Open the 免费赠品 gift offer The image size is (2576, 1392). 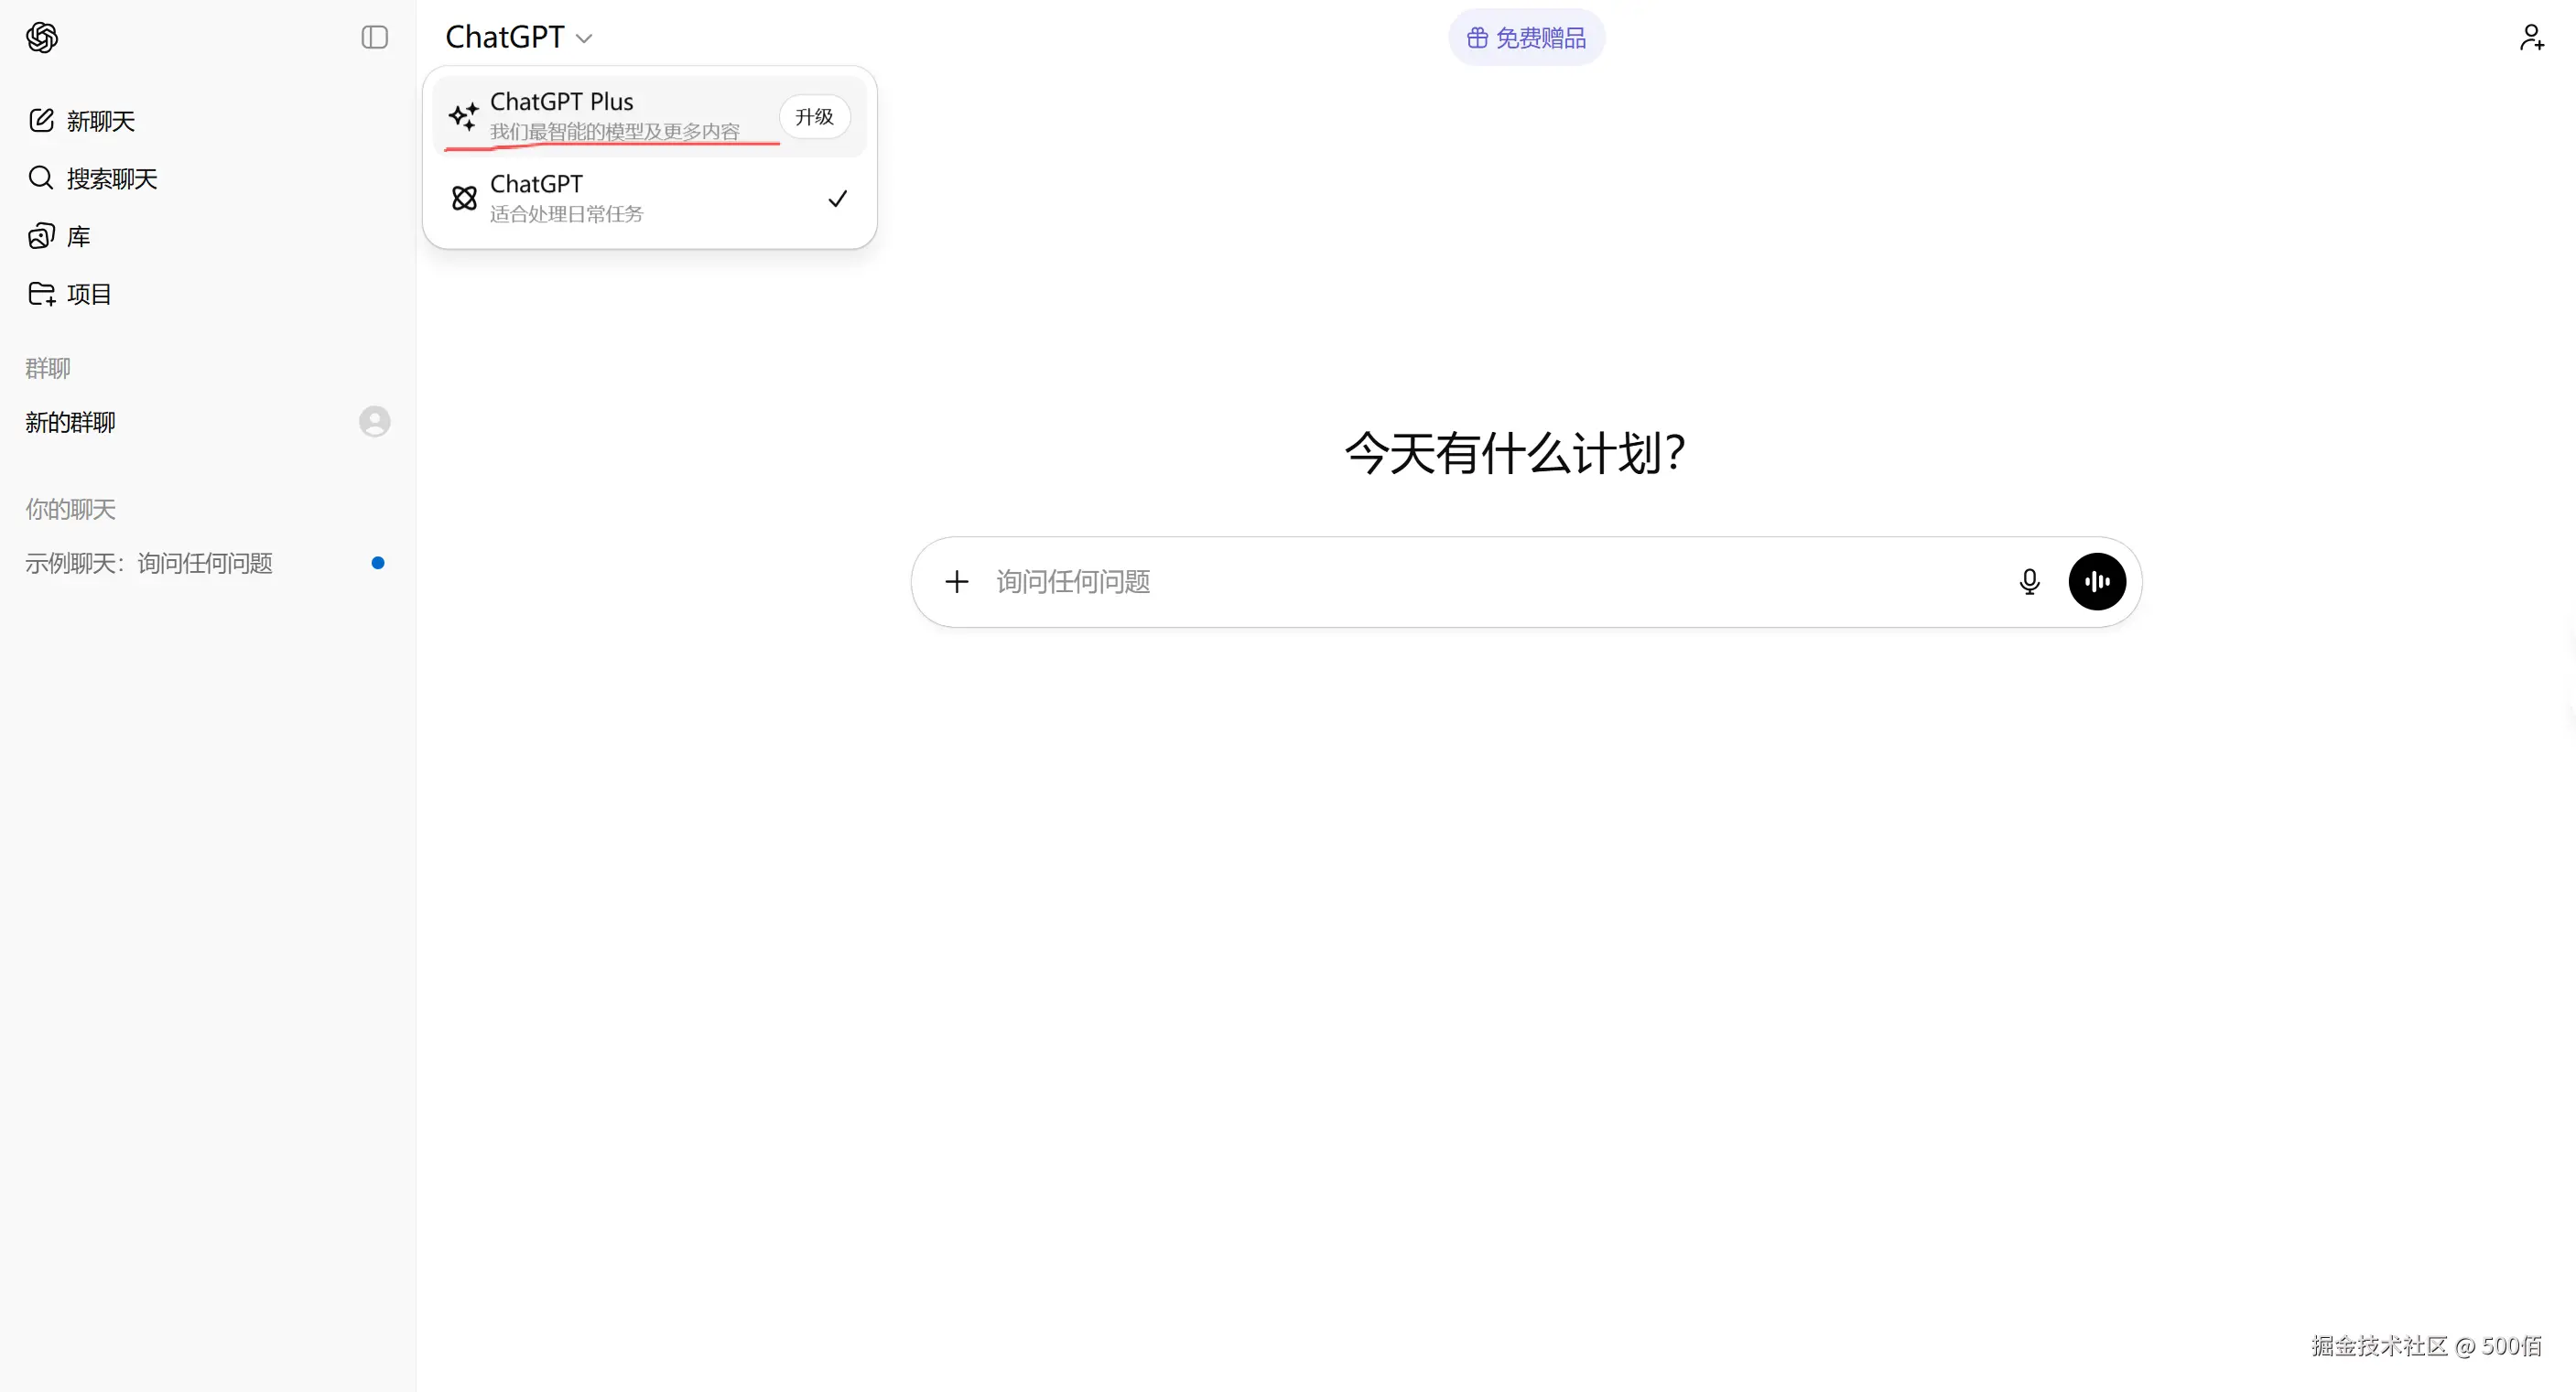tap(1525, 37)
